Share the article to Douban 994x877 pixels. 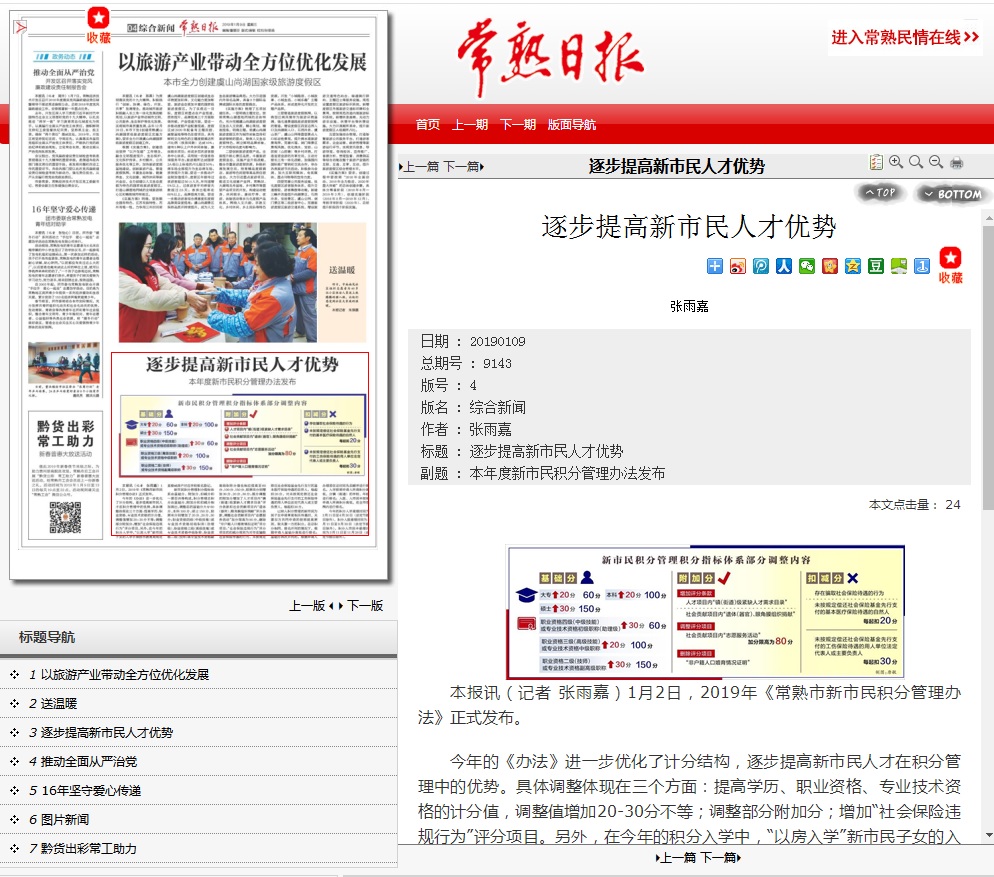(x=875, y=266)
